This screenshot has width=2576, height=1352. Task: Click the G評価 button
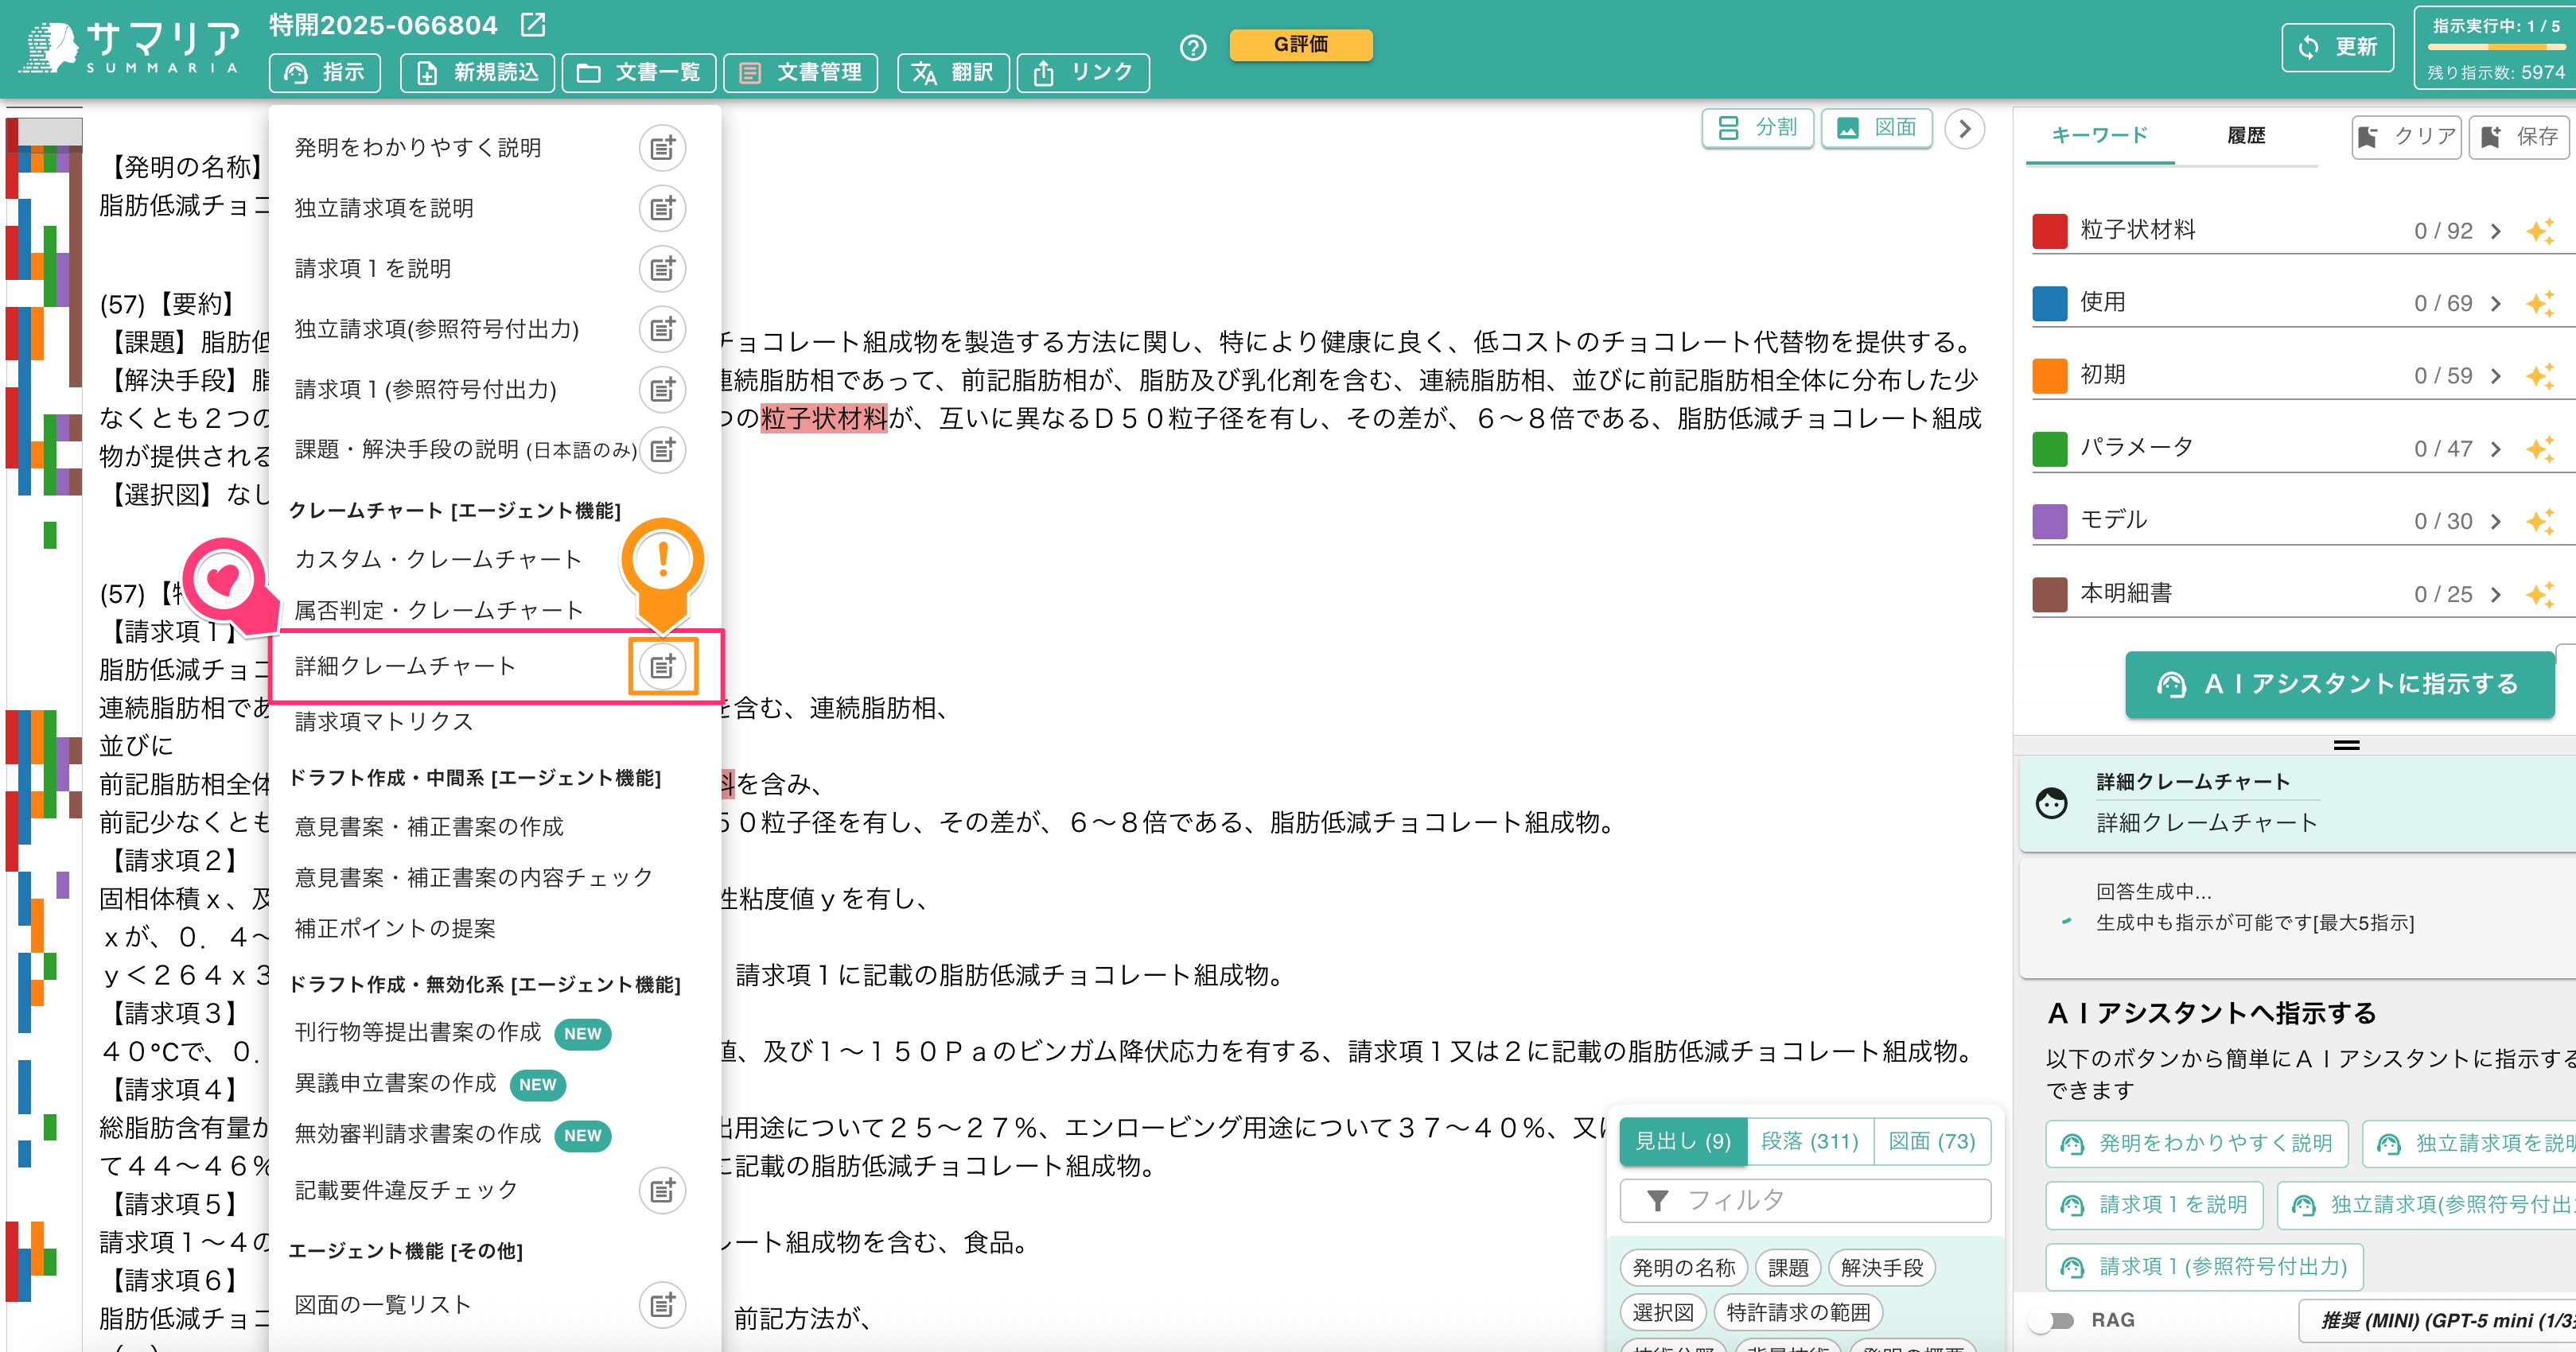(1301, 44)
